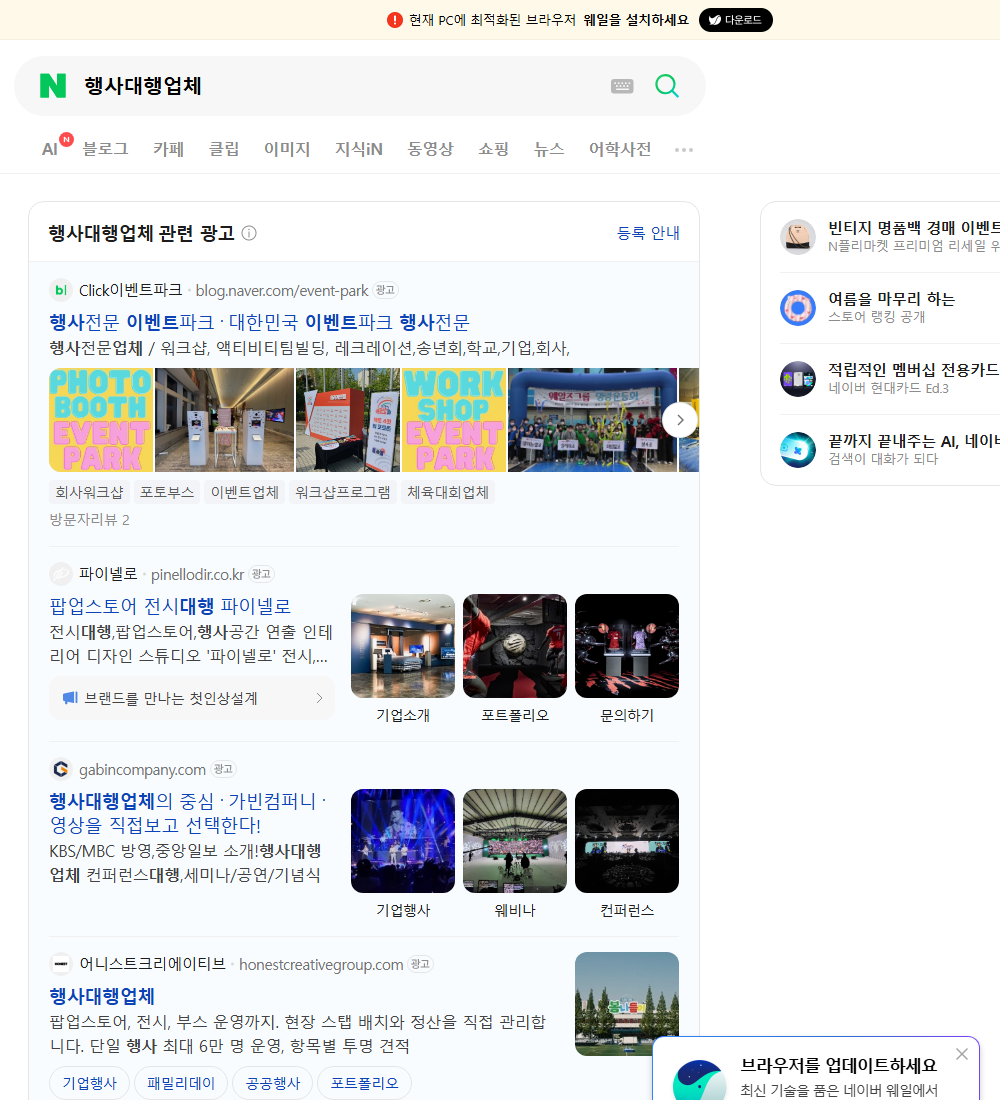Select the 워크샵프로그램 tag

coord(342,492)
